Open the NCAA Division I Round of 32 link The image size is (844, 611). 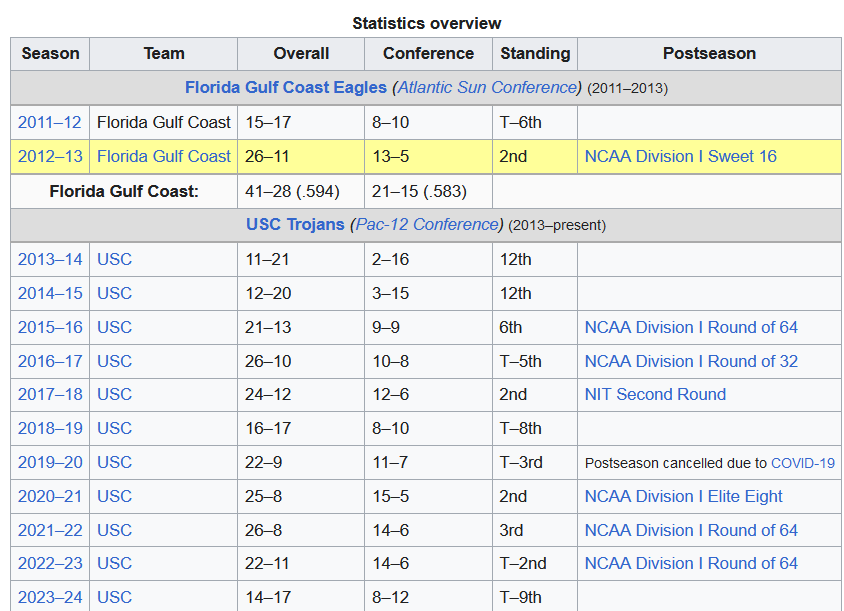[691, 361]
